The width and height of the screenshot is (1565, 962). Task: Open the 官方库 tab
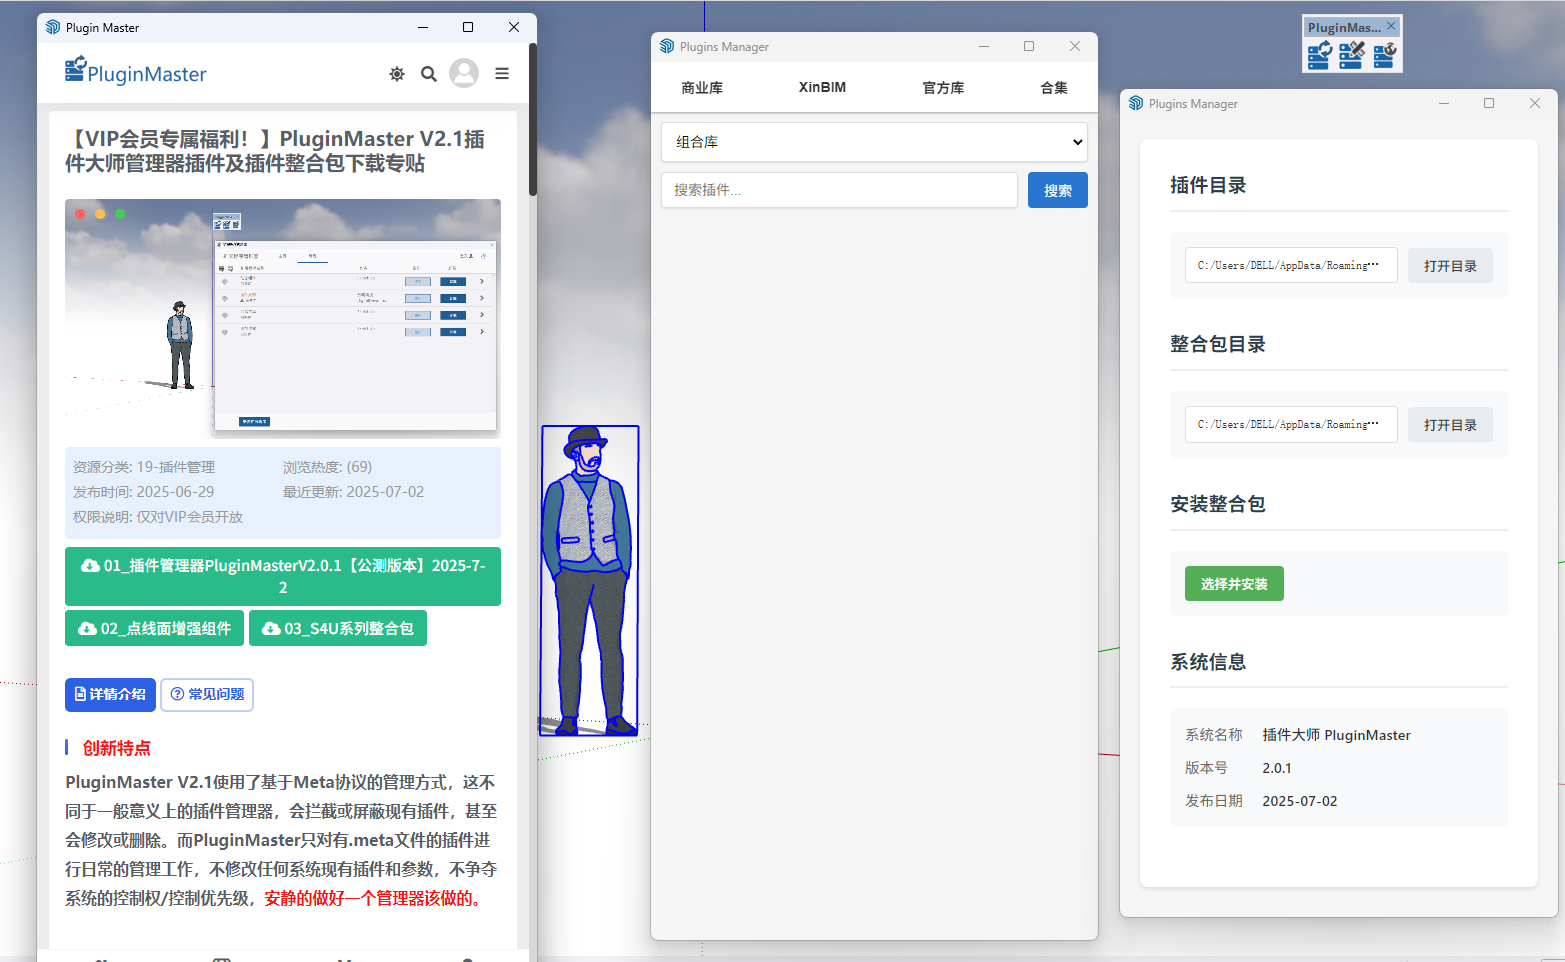(x=943, y=88)
